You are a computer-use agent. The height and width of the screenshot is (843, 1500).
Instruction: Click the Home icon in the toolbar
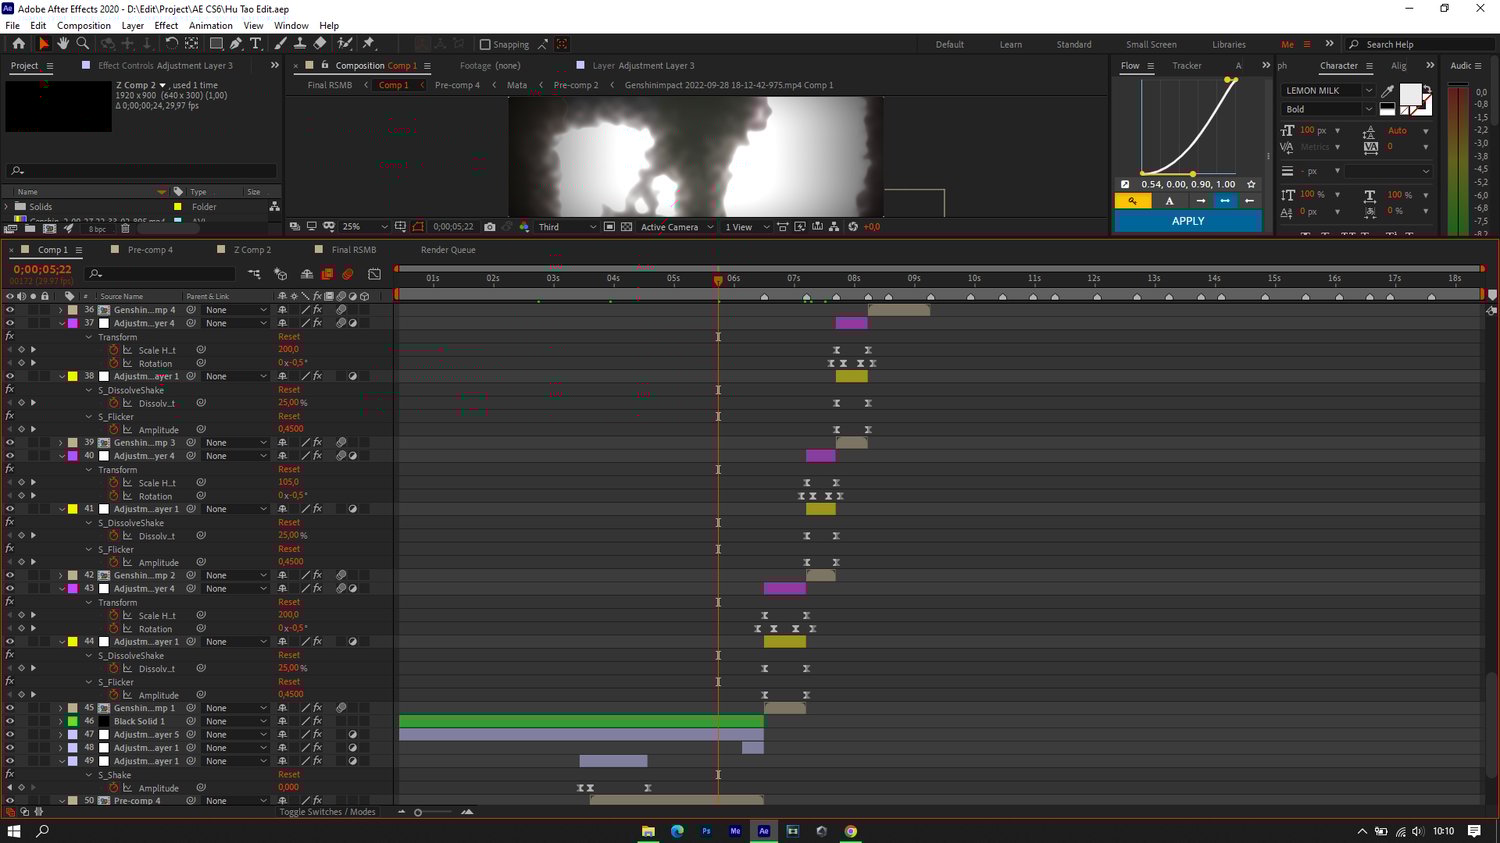[x=18, y=44]
